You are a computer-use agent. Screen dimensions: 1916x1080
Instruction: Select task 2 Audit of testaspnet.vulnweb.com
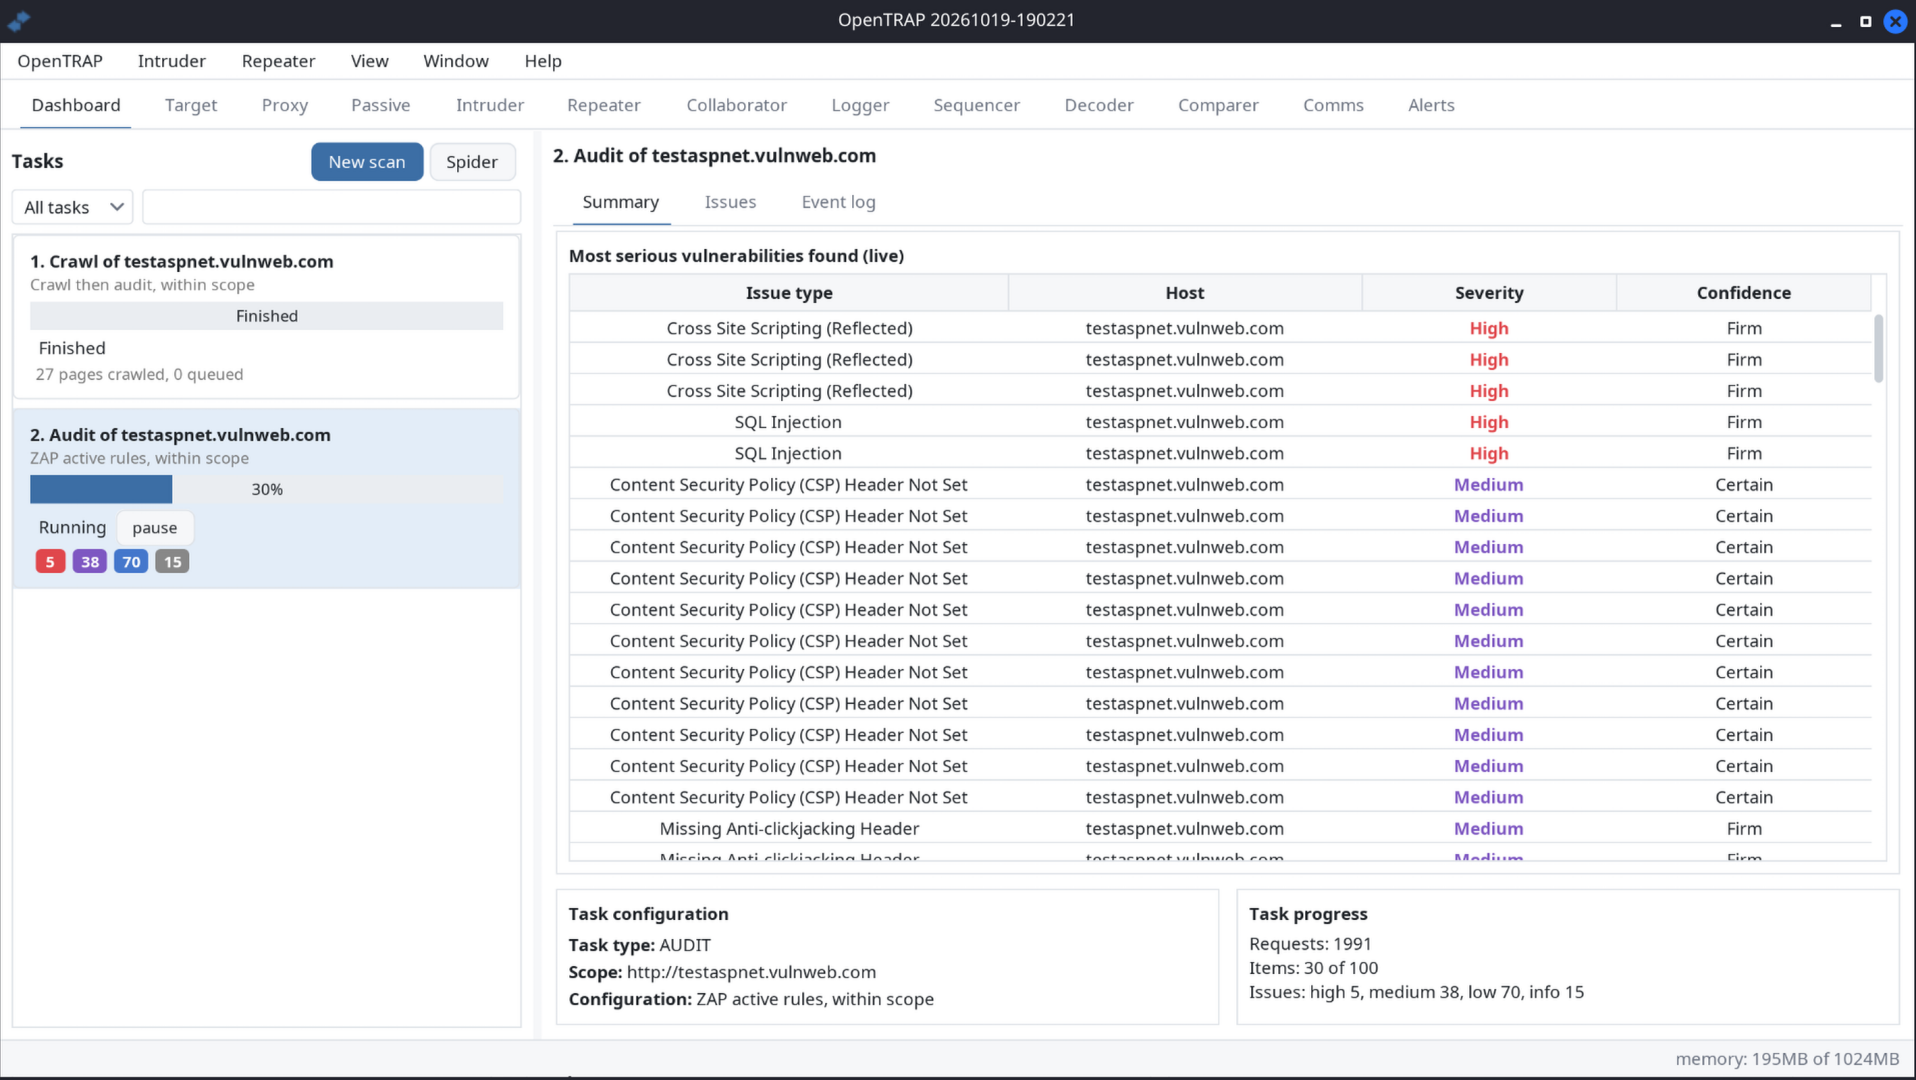[266, 498]
